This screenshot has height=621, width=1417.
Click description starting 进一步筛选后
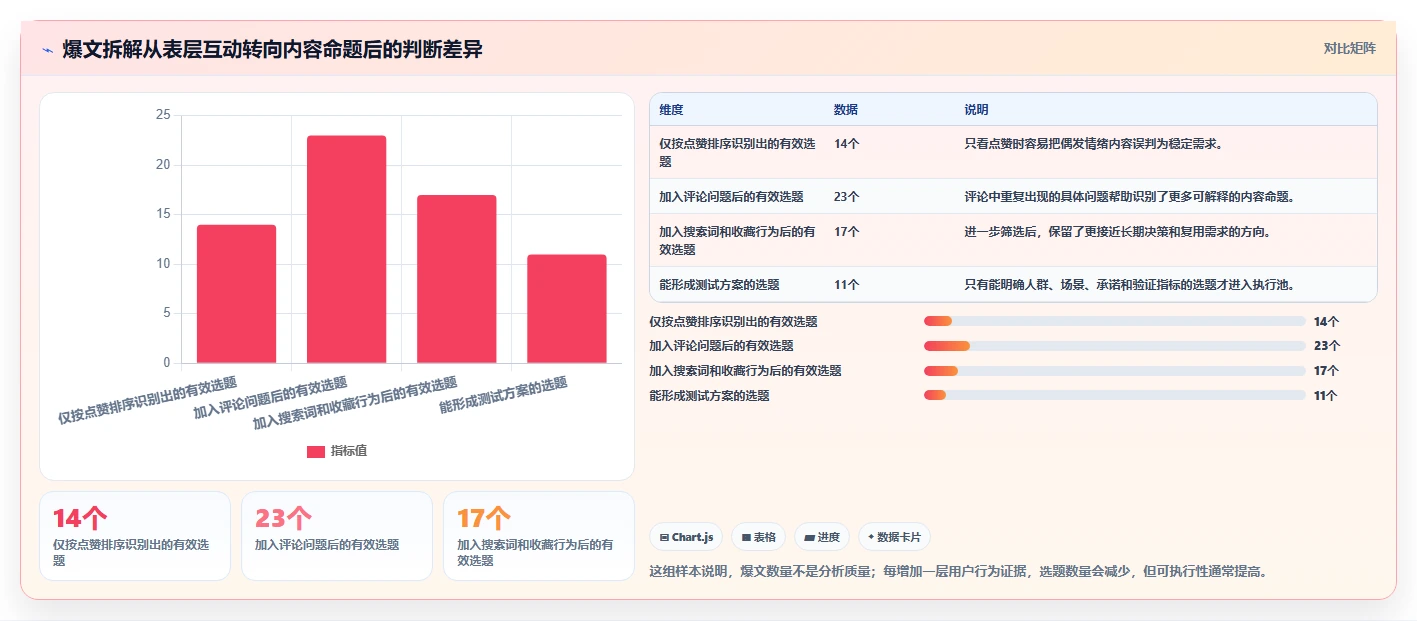pos(1118,232)
